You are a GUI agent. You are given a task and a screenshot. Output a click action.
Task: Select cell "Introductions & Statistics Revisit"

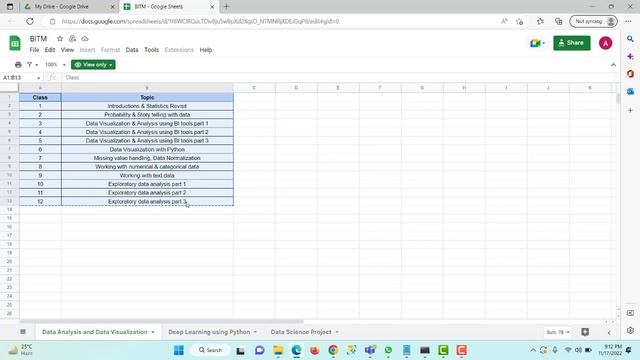tap(147, 106)
